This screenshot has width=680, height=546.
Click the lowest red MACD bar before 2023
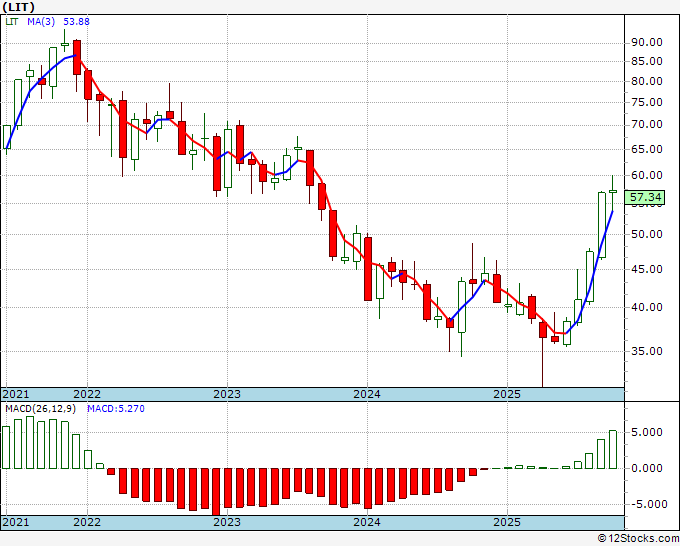point(216,491)
